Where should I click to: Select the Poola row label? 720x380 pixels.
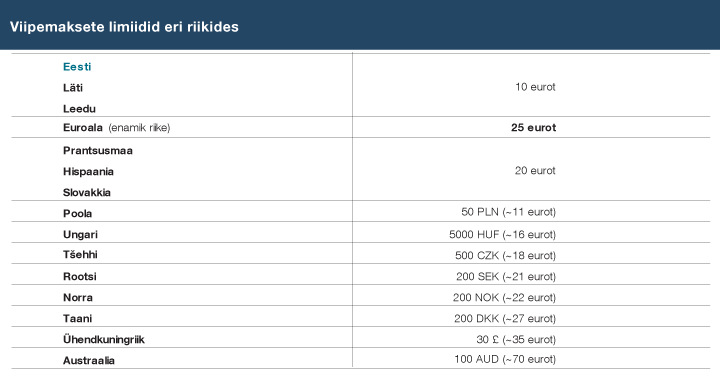(x=78, y=213)
